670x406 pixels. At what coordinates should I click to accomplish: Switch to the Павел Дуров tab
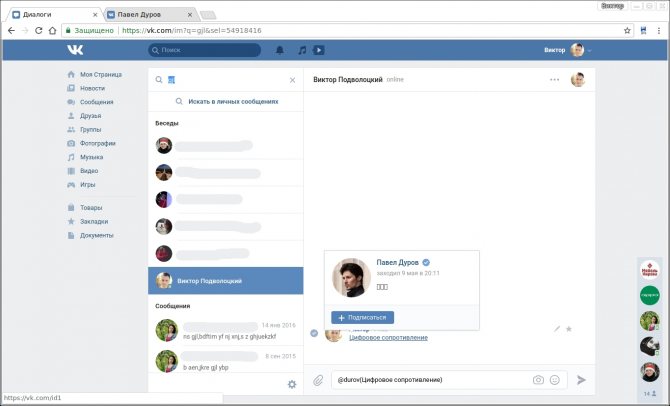[x=150, y=15]
